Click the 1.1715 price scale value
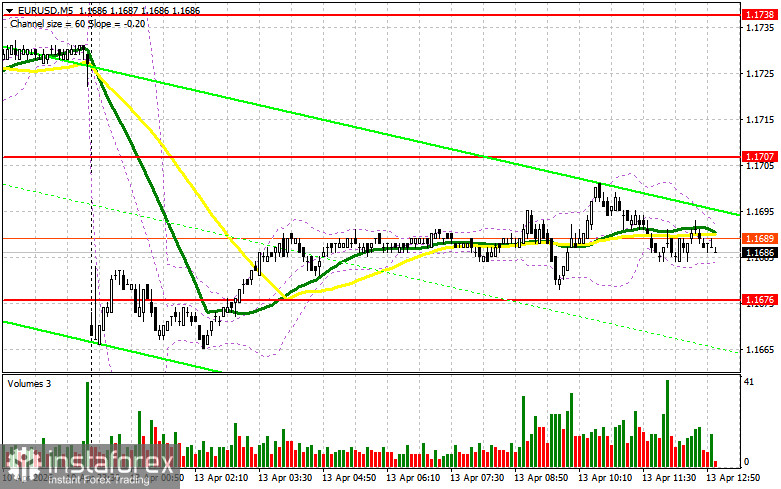This screenshot has height=489, width=781. [760, 120]
